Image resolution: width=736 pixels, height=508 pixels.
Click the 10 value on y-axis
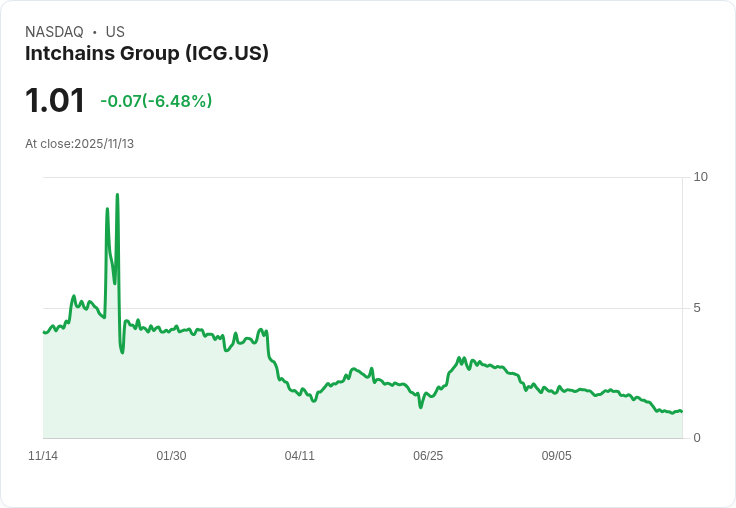click(x=700, y=177)
